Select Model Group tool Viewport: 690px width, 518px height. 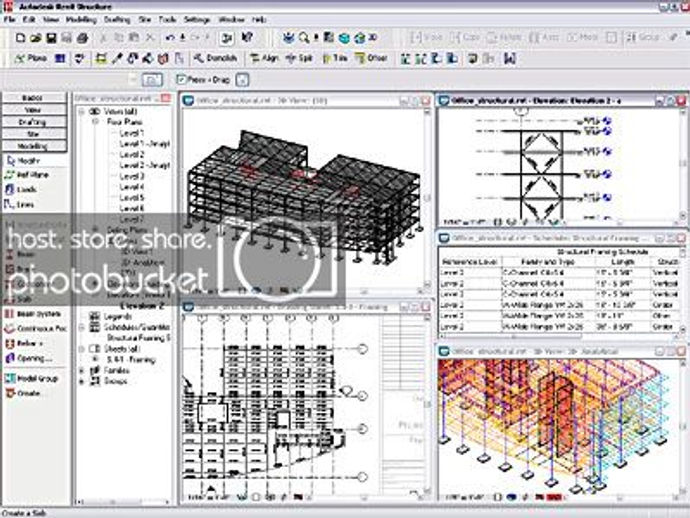(31, 378)
